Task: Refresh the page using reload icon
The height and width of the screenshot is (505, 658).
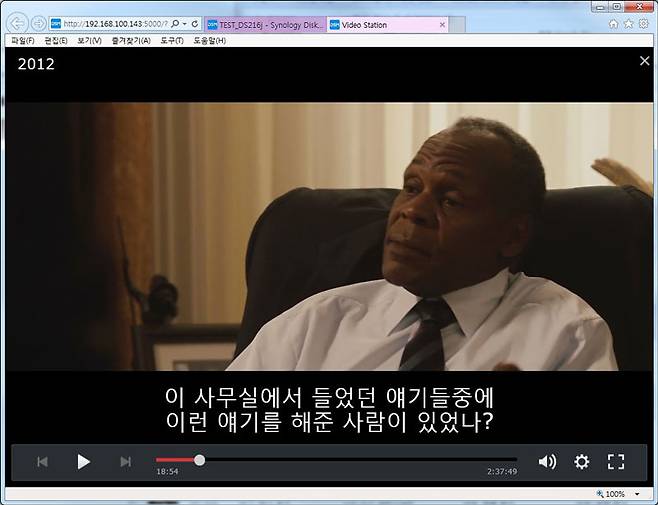Action: [x=195, y=24]
